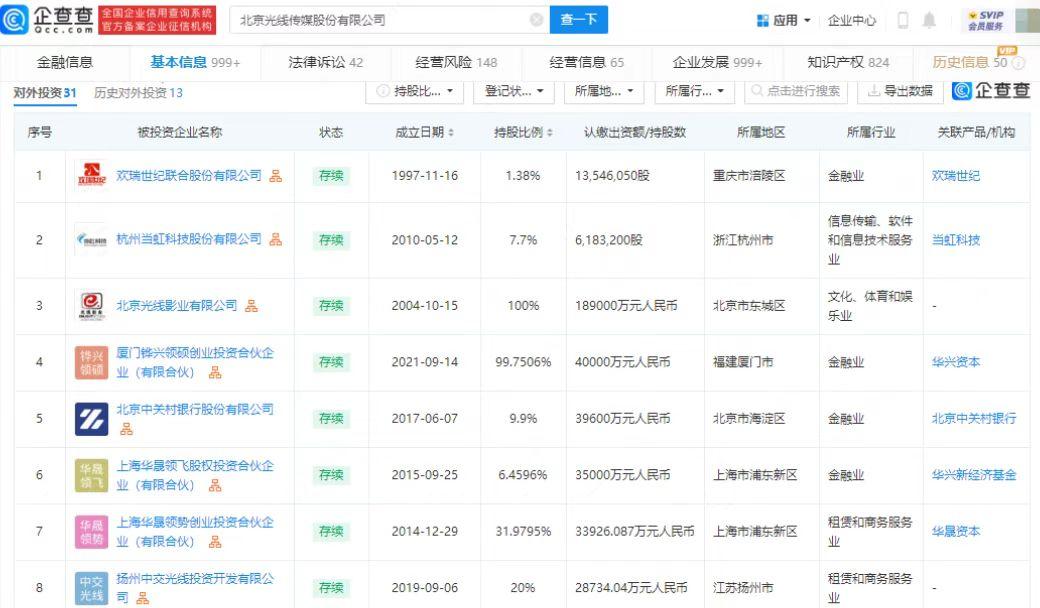
Task: Open 扬州中交光线投资开发有限公司 company link
Action: click(x=195, y=587)
